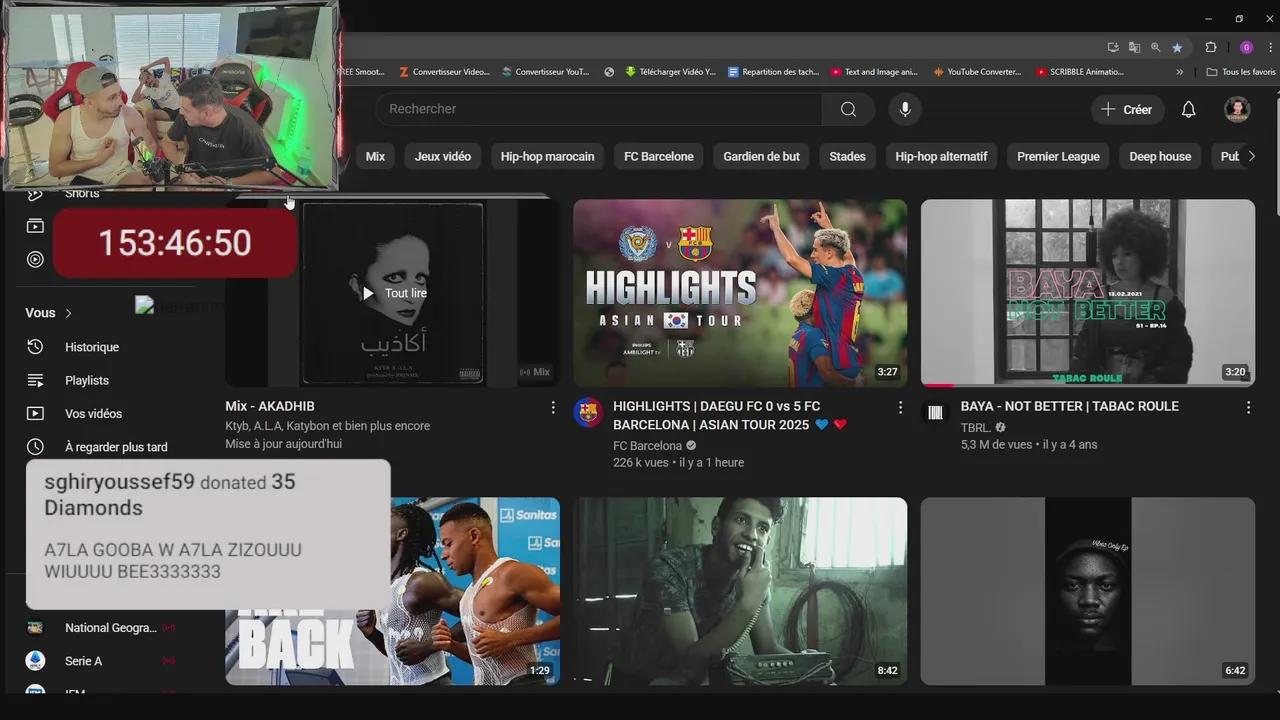Open the subscriptions icon in sidebar
The height and width of the screenshot is (720, 1280).
[35, 226]
